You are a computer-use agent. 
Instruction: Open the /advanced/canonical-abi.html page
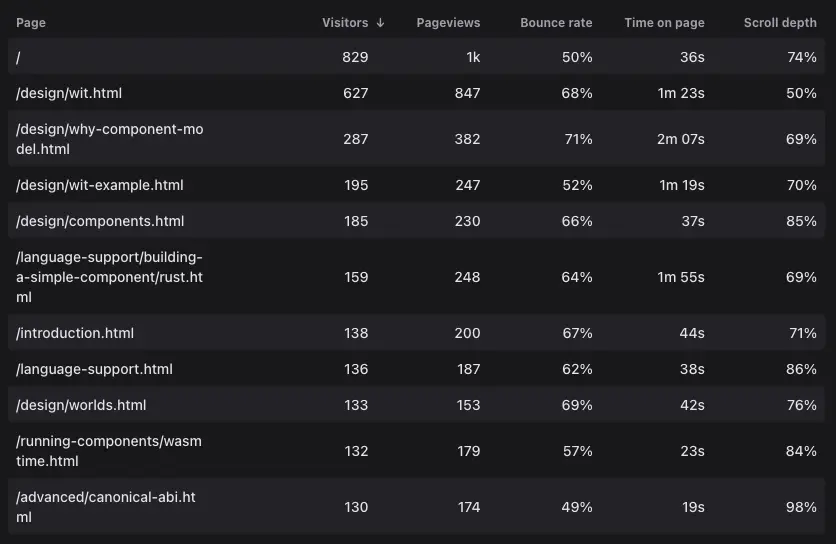106,507
